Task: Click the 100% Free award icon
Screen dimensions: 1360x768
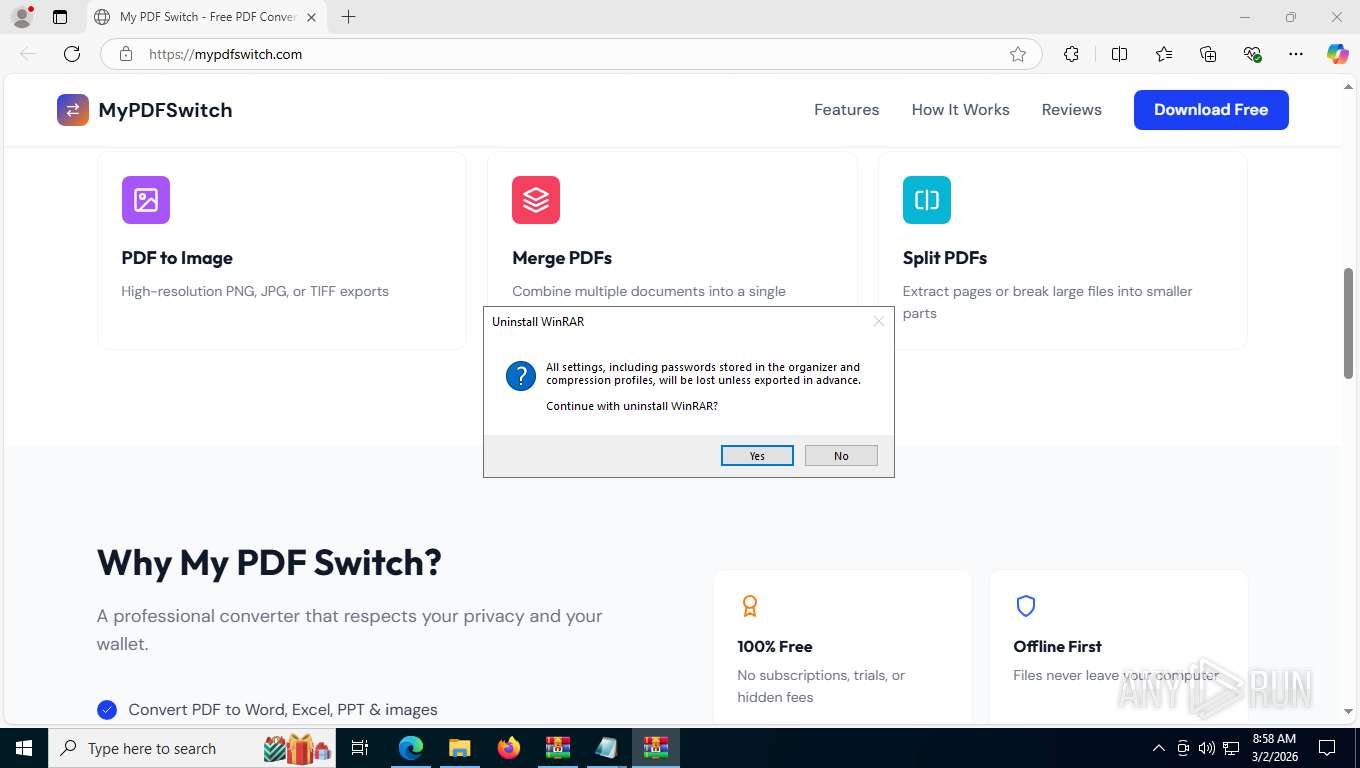Action: [x=749, y=606]
